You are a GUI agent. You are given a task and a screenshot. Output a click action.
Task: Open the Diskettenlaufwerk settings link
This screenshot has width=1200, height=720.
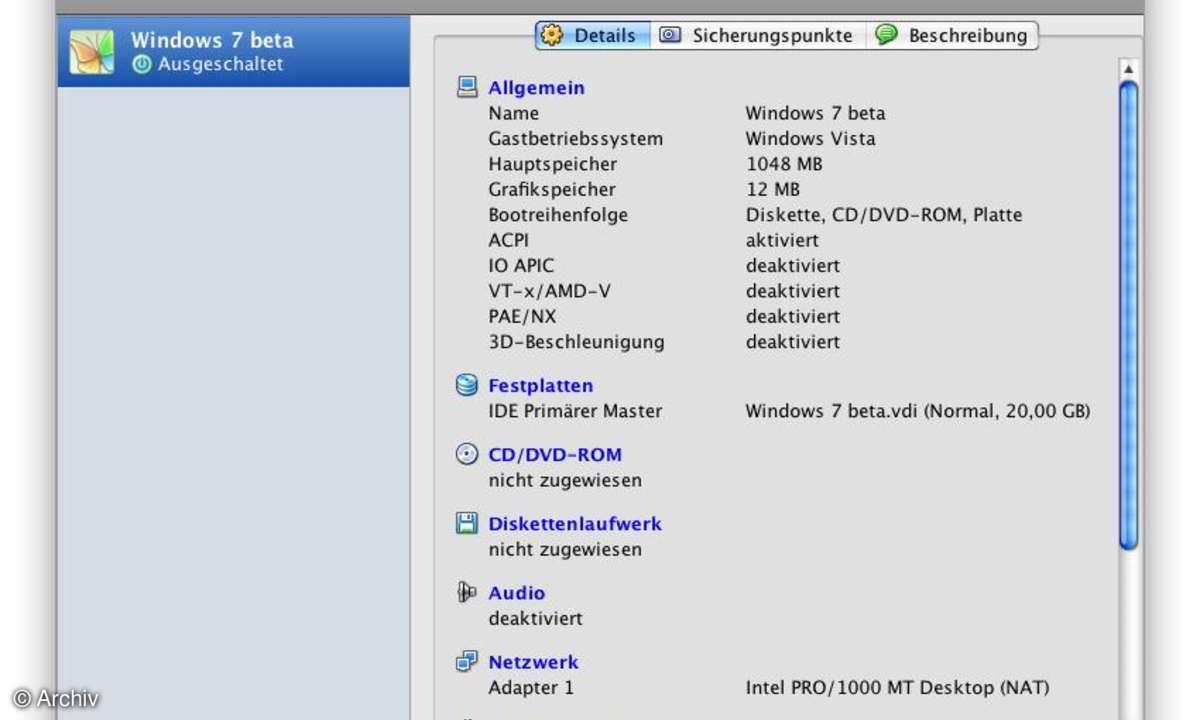575,524
